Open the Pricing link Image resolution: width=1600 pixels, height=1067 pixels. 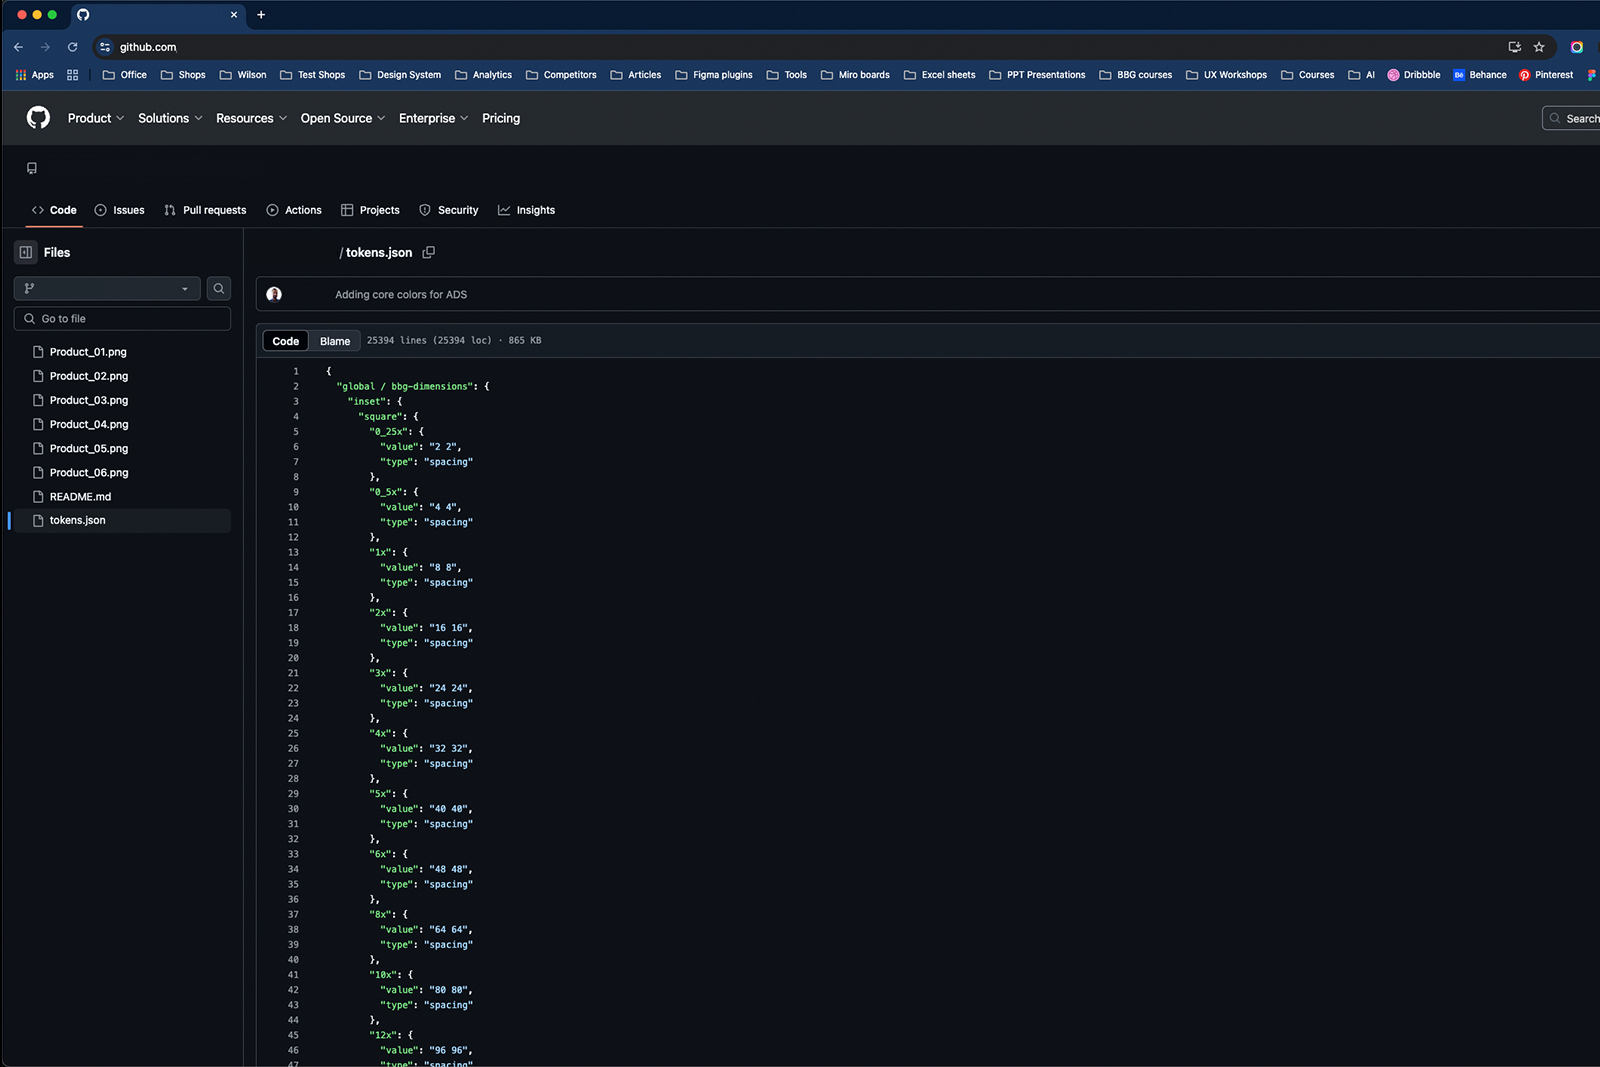click(x=500, y=118)
